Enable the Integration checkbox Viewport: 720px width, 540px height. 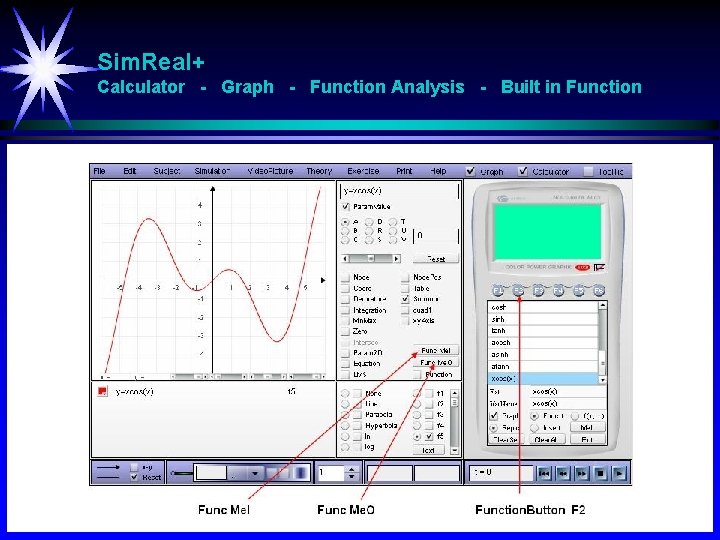click(x=345, y=310)
